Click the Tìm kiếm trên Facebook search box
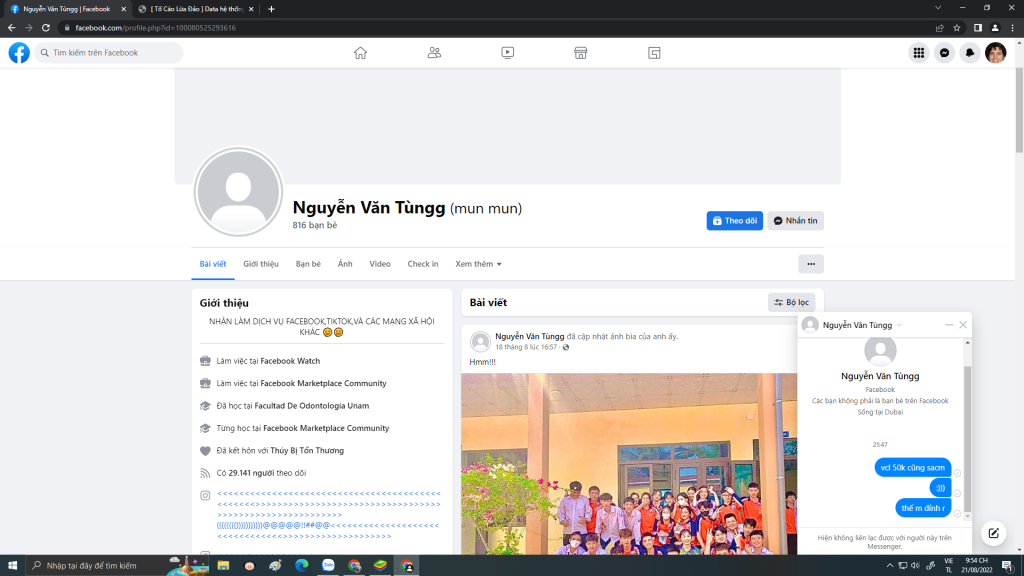Screen dimensions: 1024x576 [x=108, y=53]
